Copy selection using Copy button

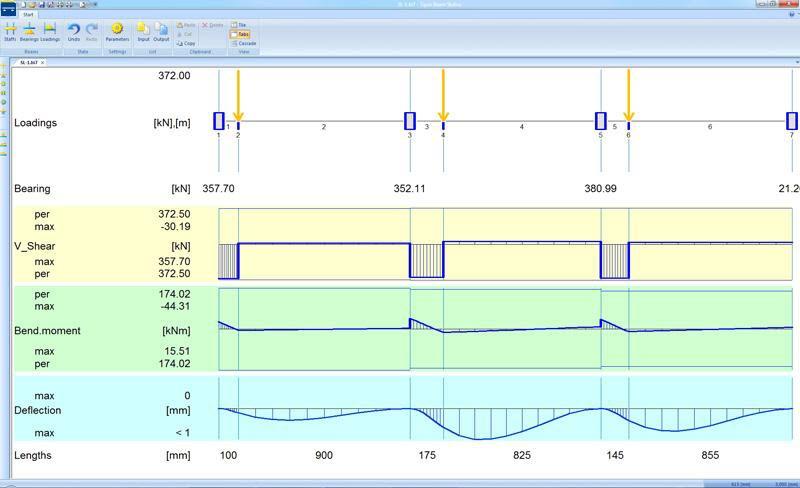pyautogui.click(x=186, y=43)
